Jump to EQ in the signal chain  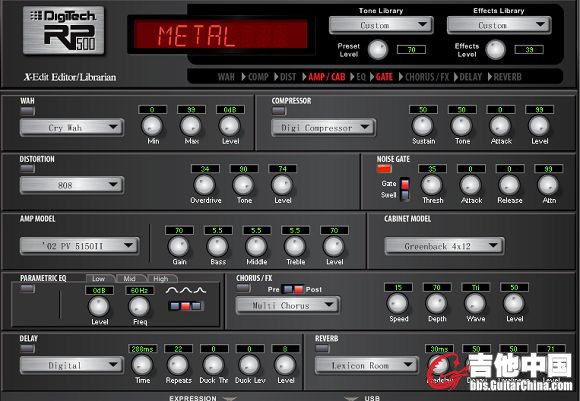pyautogui.click(x=361, y=77)
